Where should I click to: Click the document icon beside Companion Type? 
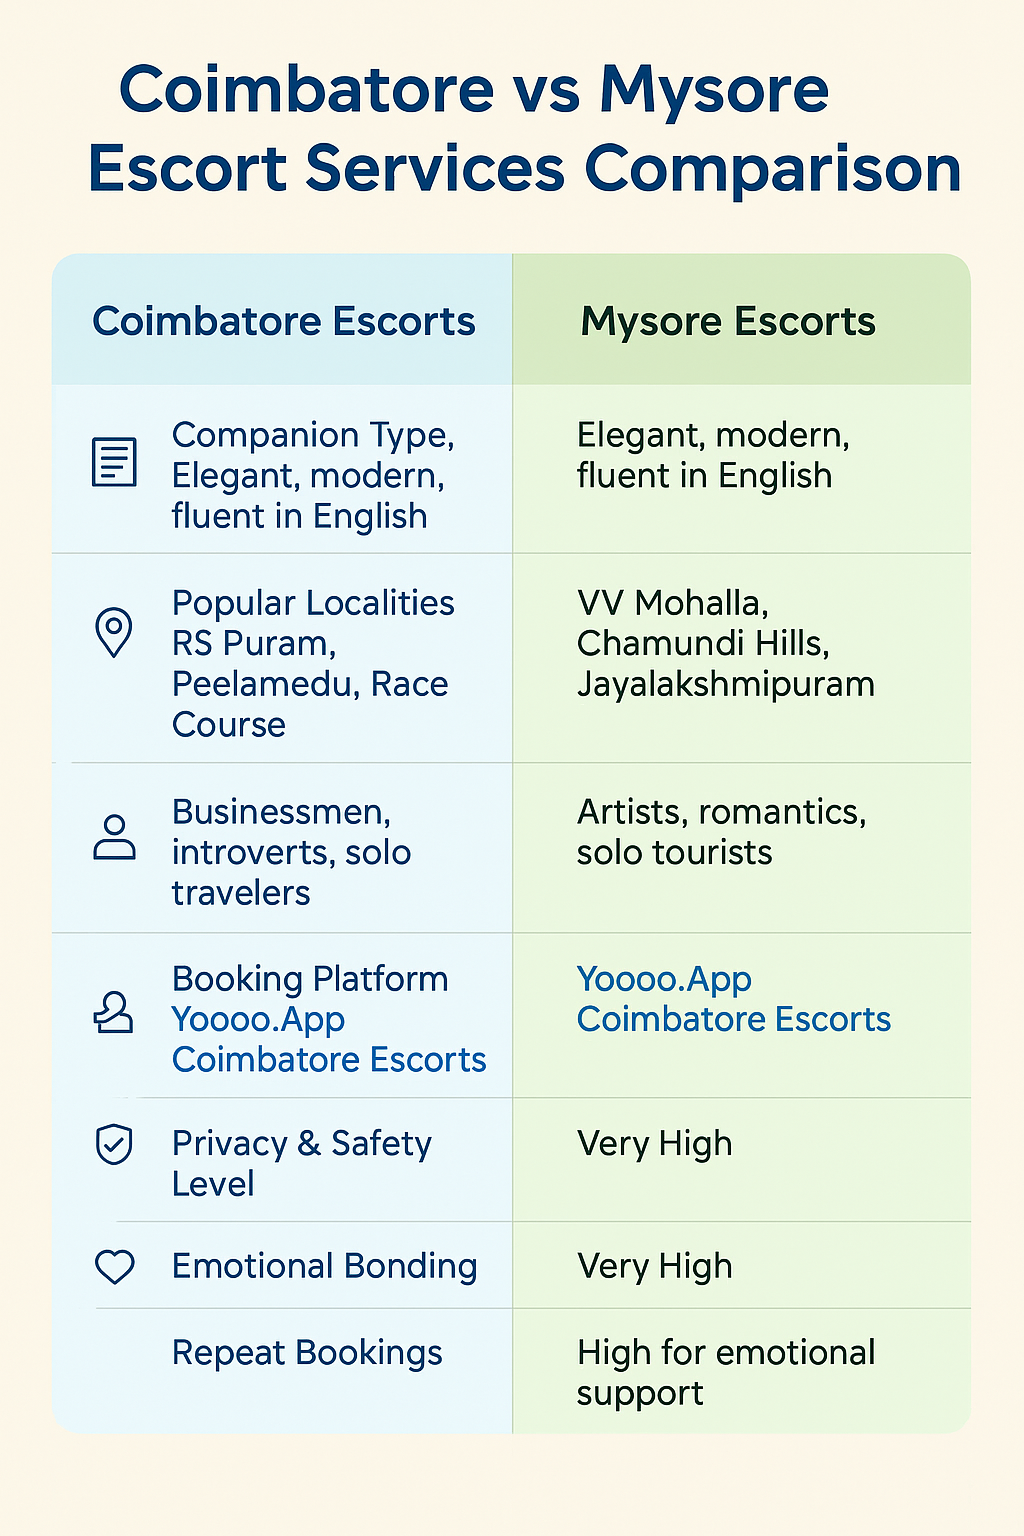114,462
